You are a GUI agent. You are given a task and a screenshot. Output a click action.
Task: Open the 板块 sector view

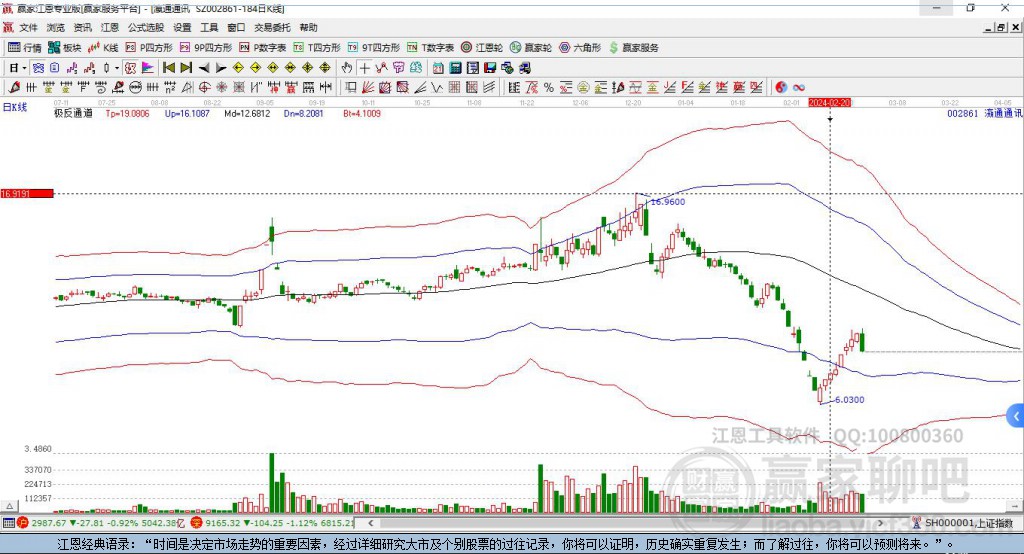pyautogui.click(x=64, y=48)
